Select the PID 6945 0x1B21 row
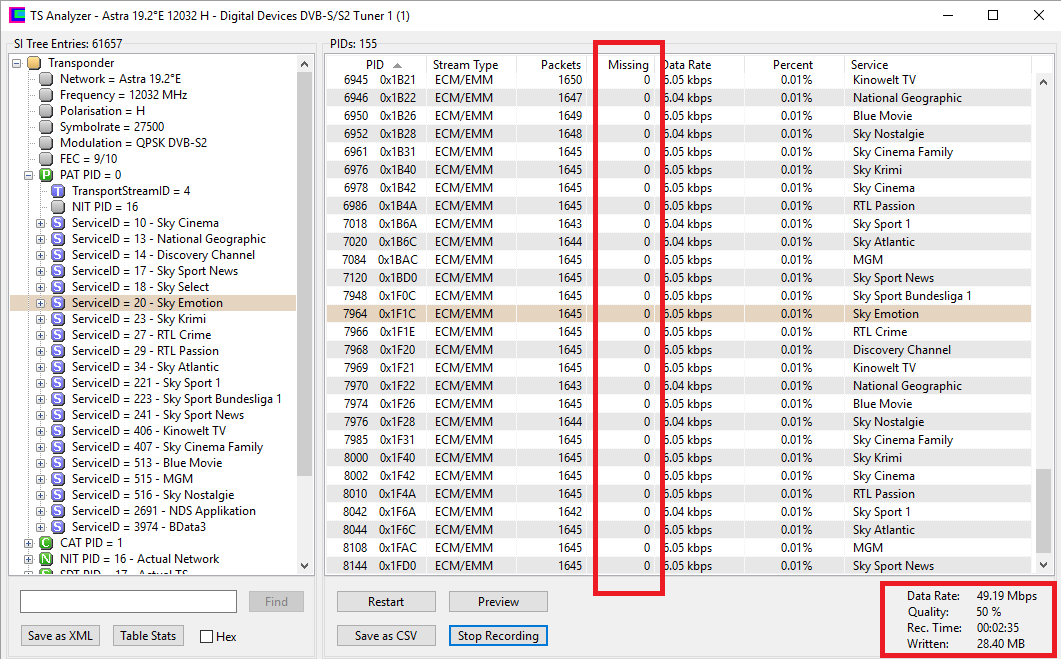Viewport: 1061px width, 659px height. click(679, 80)
